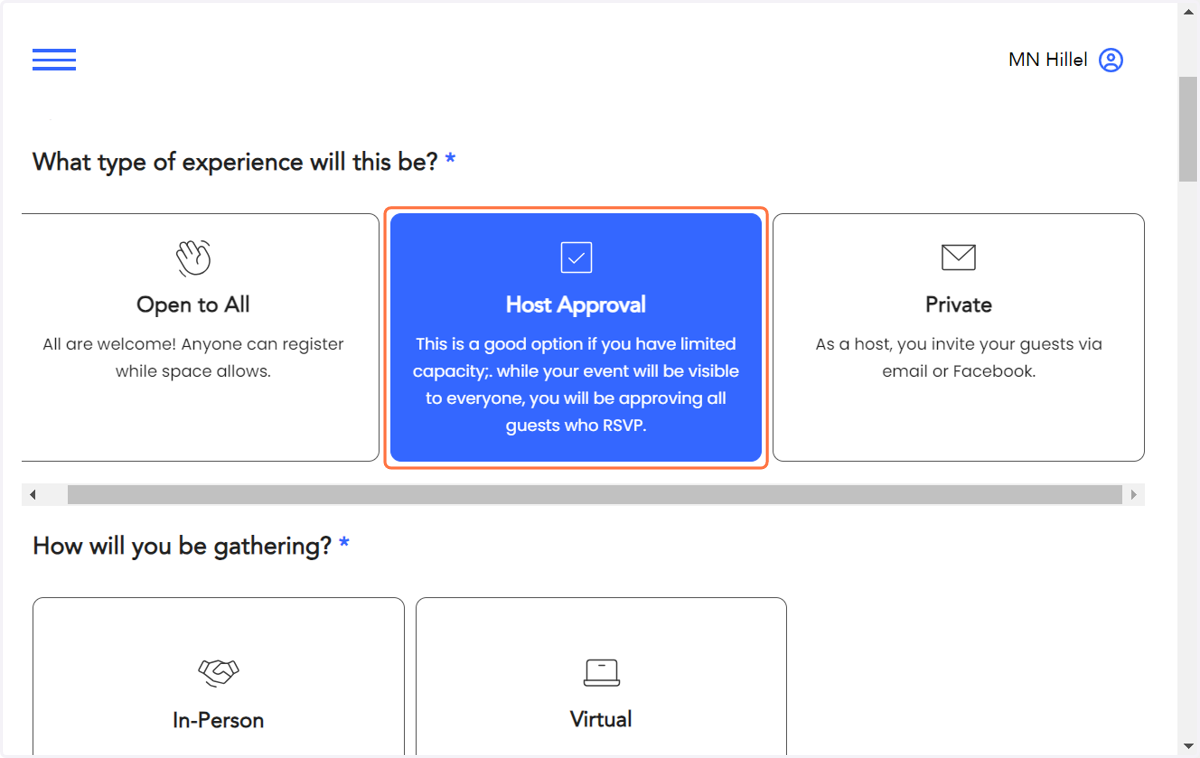This screenshot has width=1200, height=758.
Task: Click the checkmark icon on Host Approval
Action: point(576,257)
